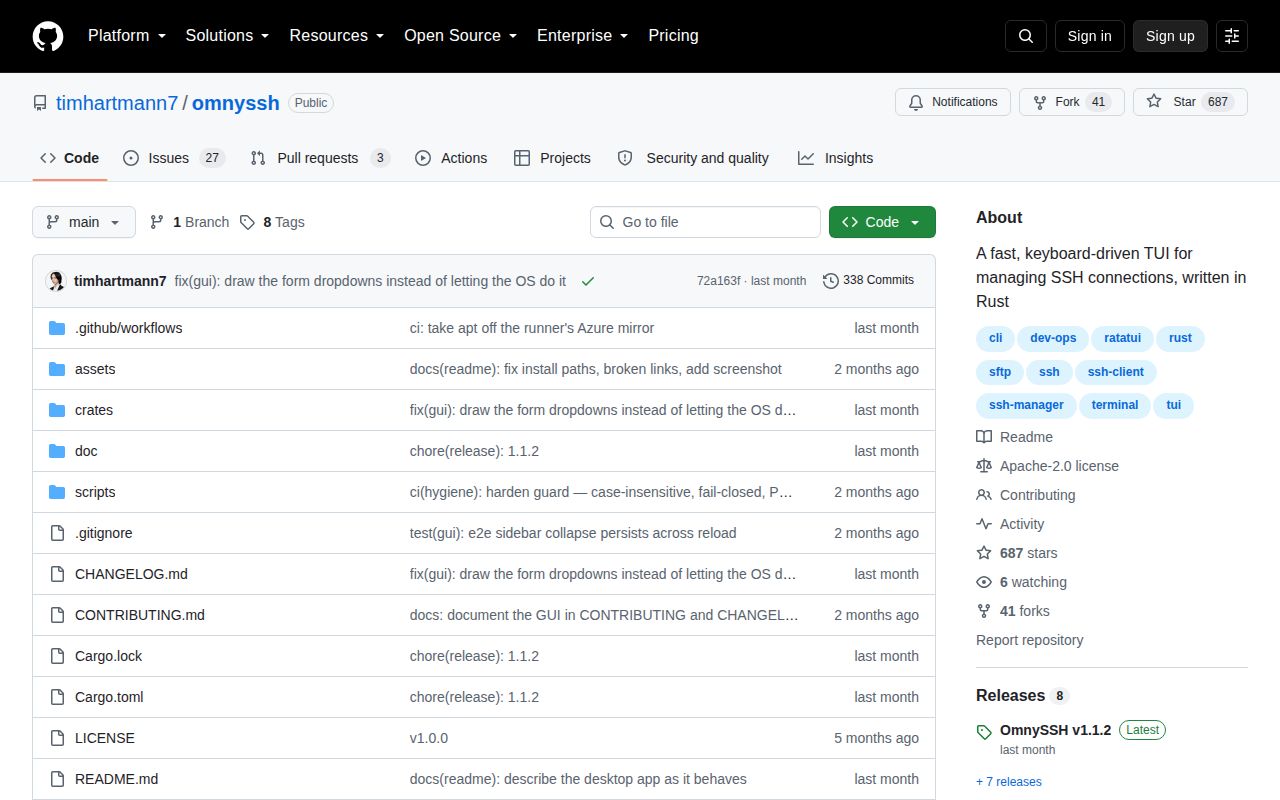Open the appearance settings icon button
1280x800 pixels.
(x=1232, y=36)
